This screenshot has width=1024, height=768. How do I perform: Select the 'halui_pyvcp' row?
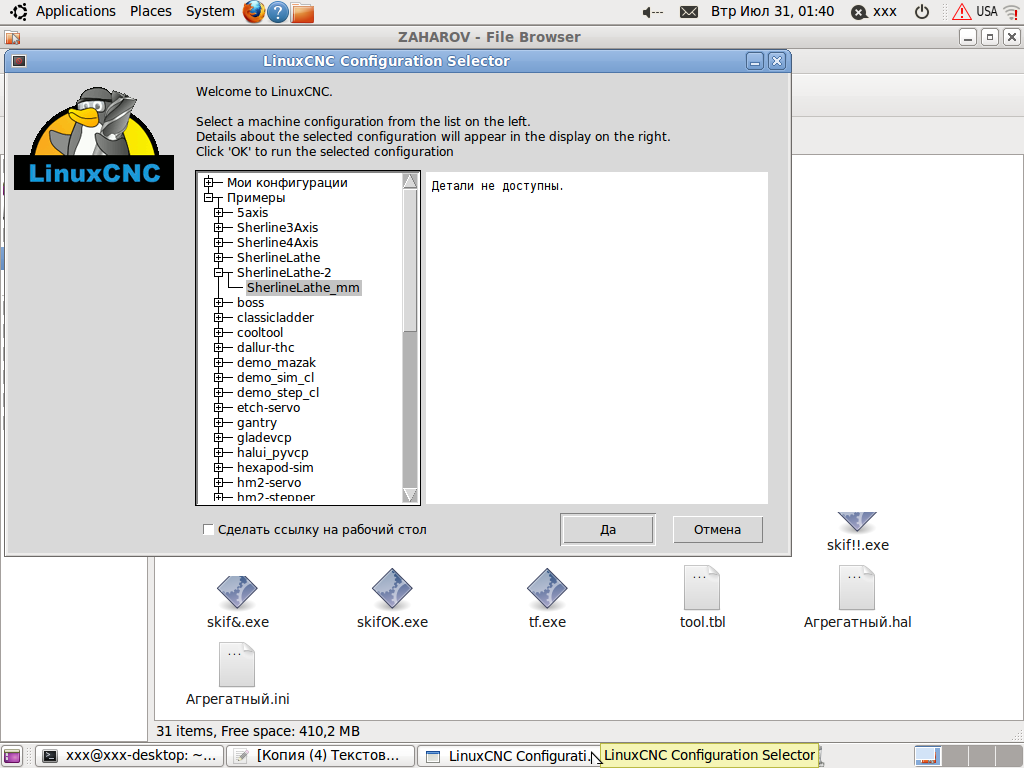pos(272,453)
